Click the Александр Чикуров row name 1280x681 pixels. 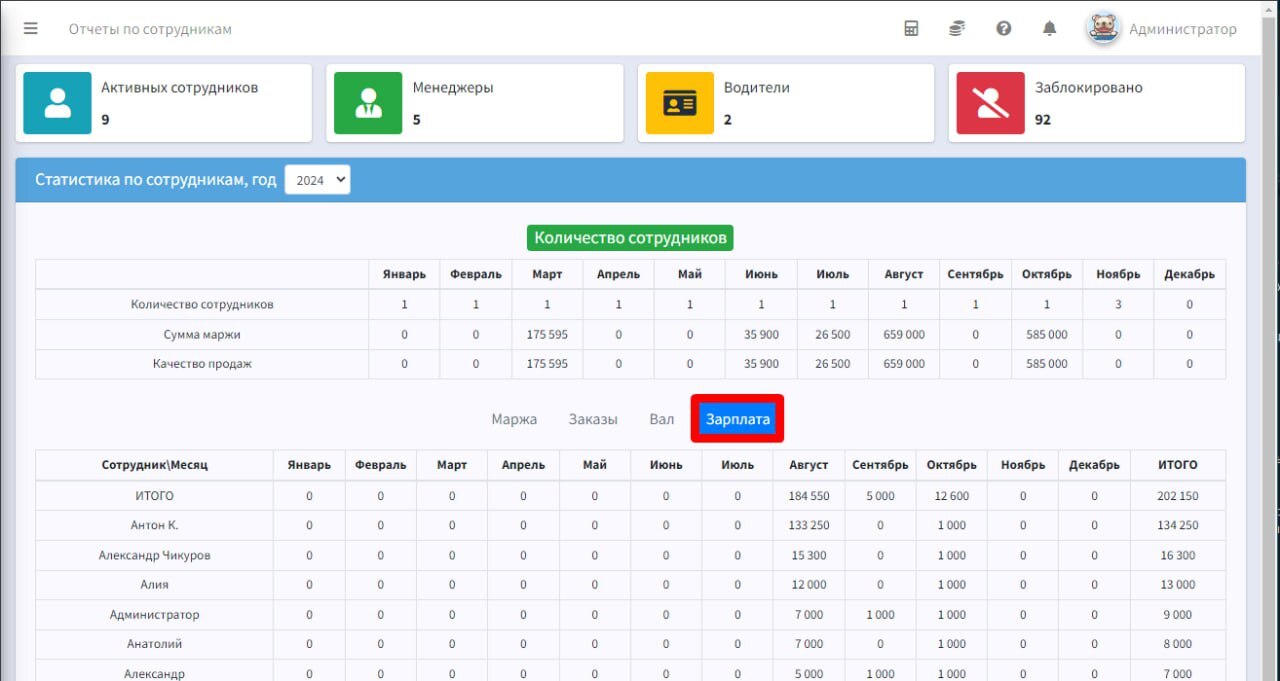(x=155, y=555)
